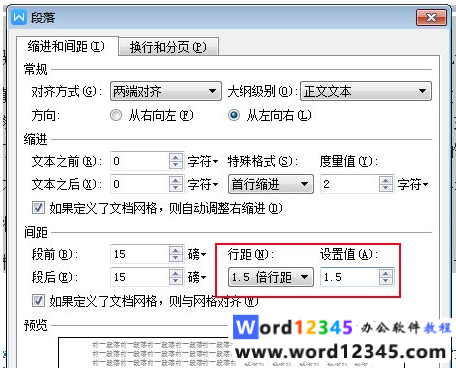Increase the 度量值 measurement value
Image resolution: width=456 pixels, height=368 pixels.
pos(386,180)
